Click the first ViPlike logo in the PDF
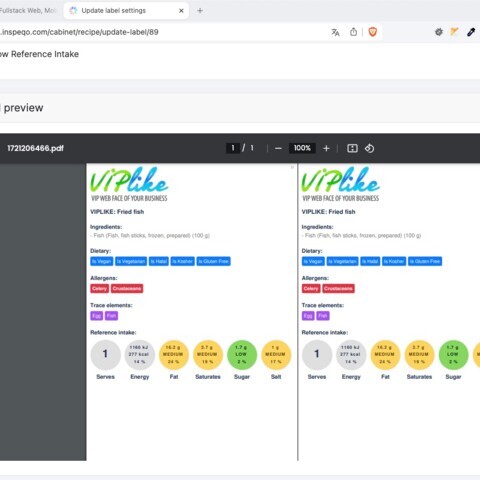Viewport: 480px width, 480px height. tap(129, 184)
